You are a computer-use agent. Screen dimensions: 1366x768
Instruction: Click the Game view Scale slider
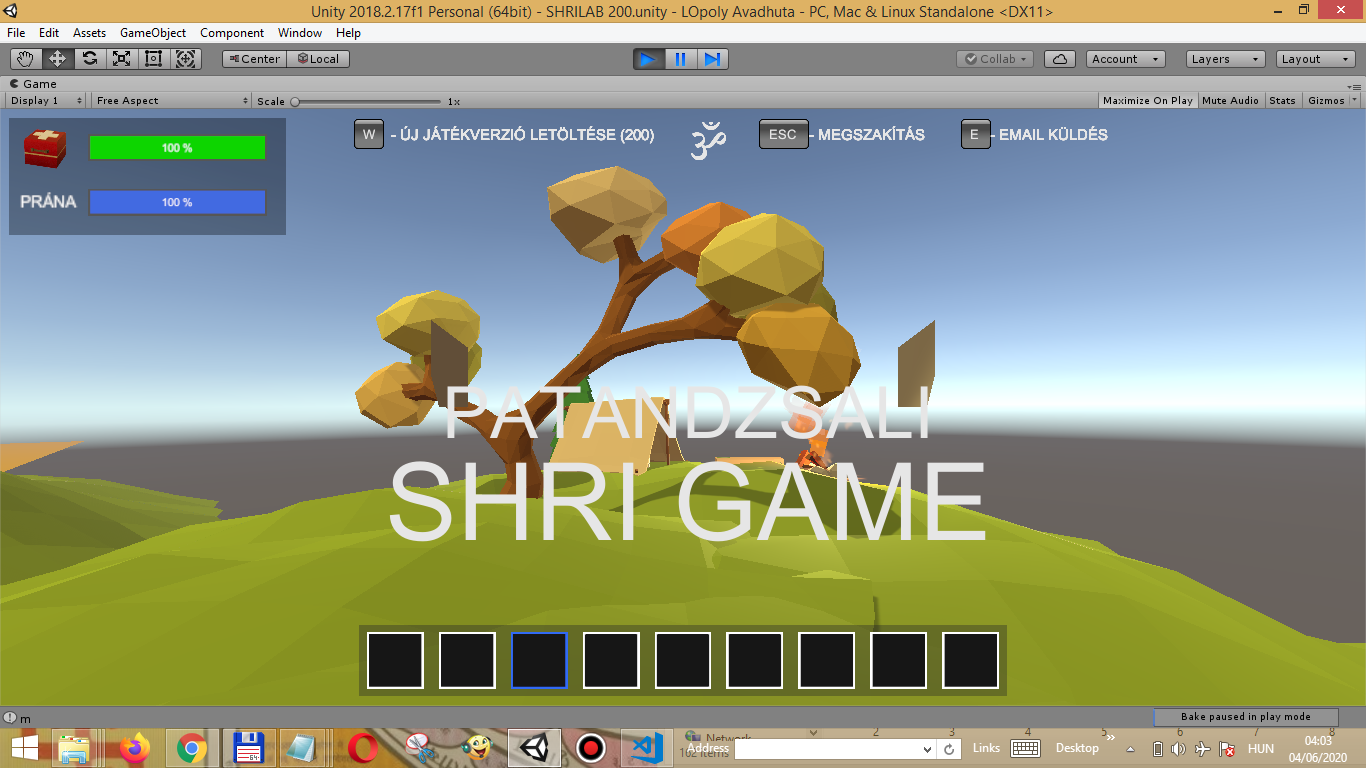(367, 101)
